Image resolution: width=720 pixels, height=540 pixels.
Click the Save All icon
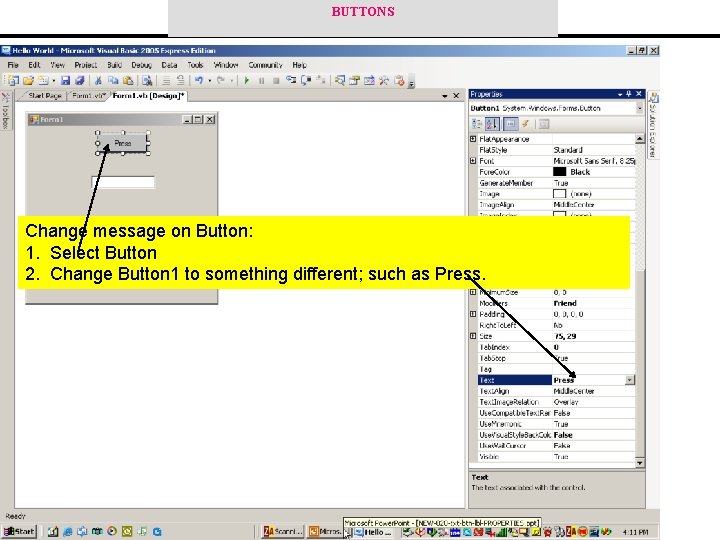80,81
